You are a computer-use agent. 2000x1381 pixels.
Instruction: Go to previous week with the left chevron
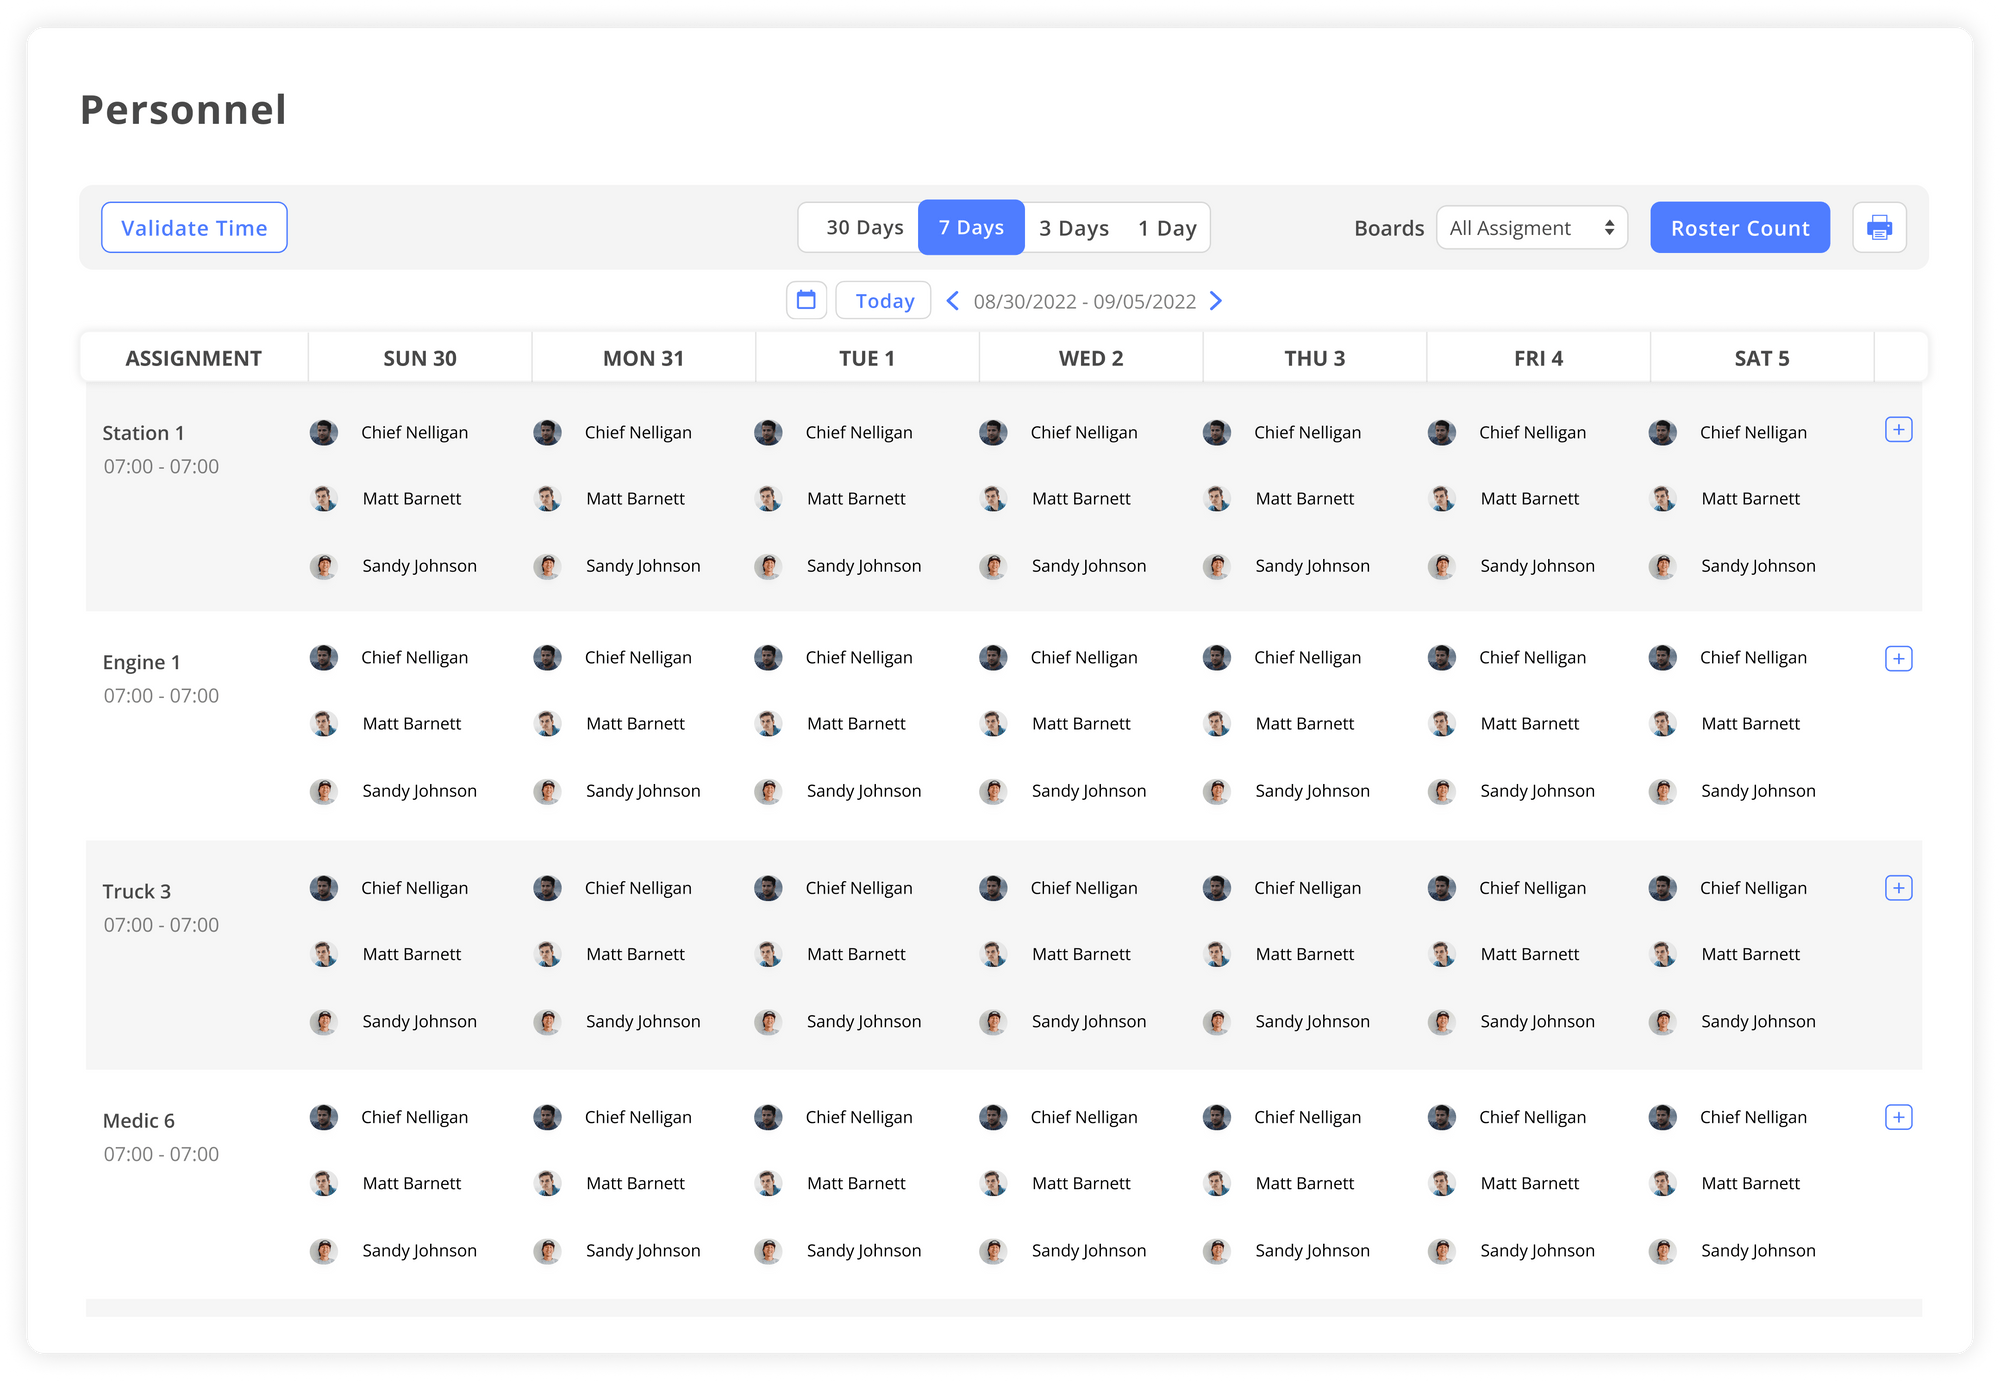pos(951,300)
